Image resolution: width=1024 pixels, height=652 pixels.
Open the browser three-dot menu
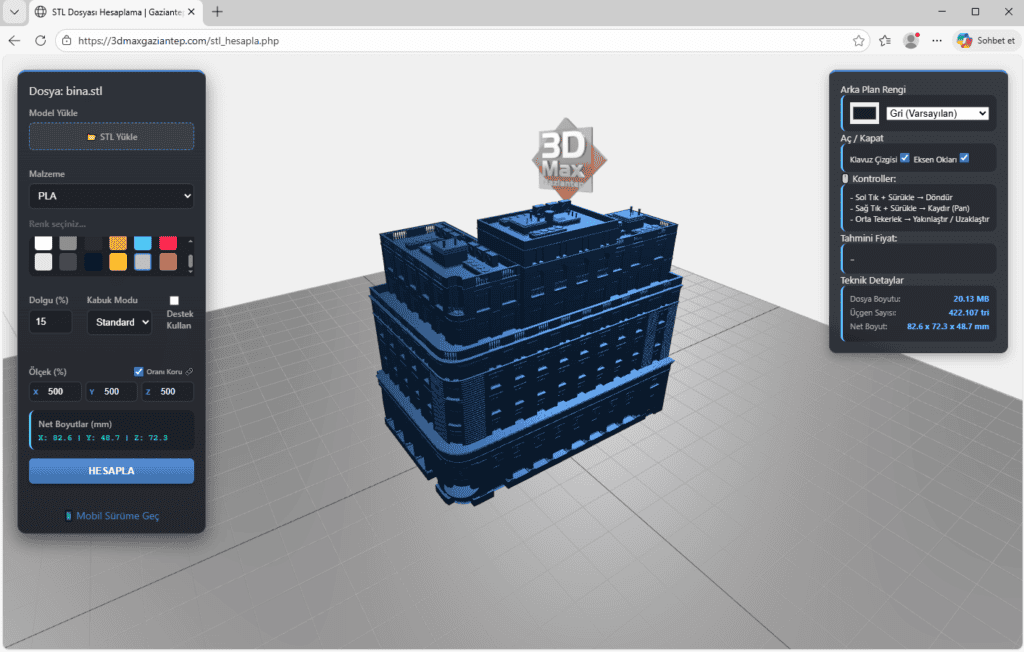936,40
